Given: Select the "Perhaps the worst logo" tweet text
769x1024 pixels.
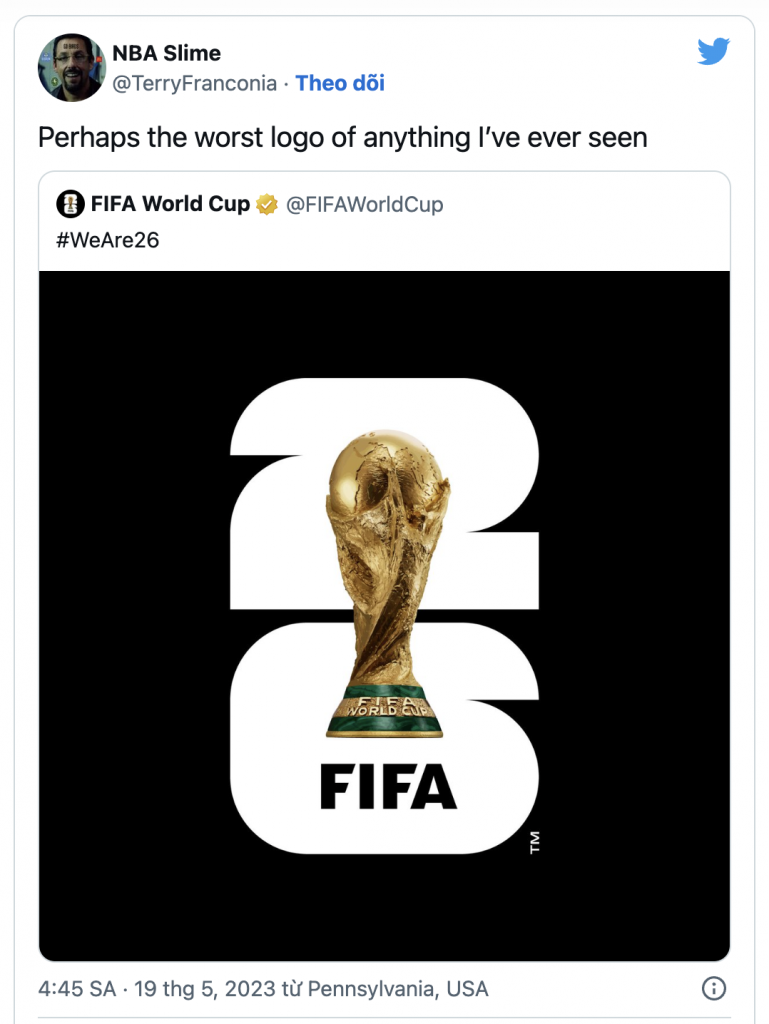Looking at the screenshot, I should tap(343, 137).
